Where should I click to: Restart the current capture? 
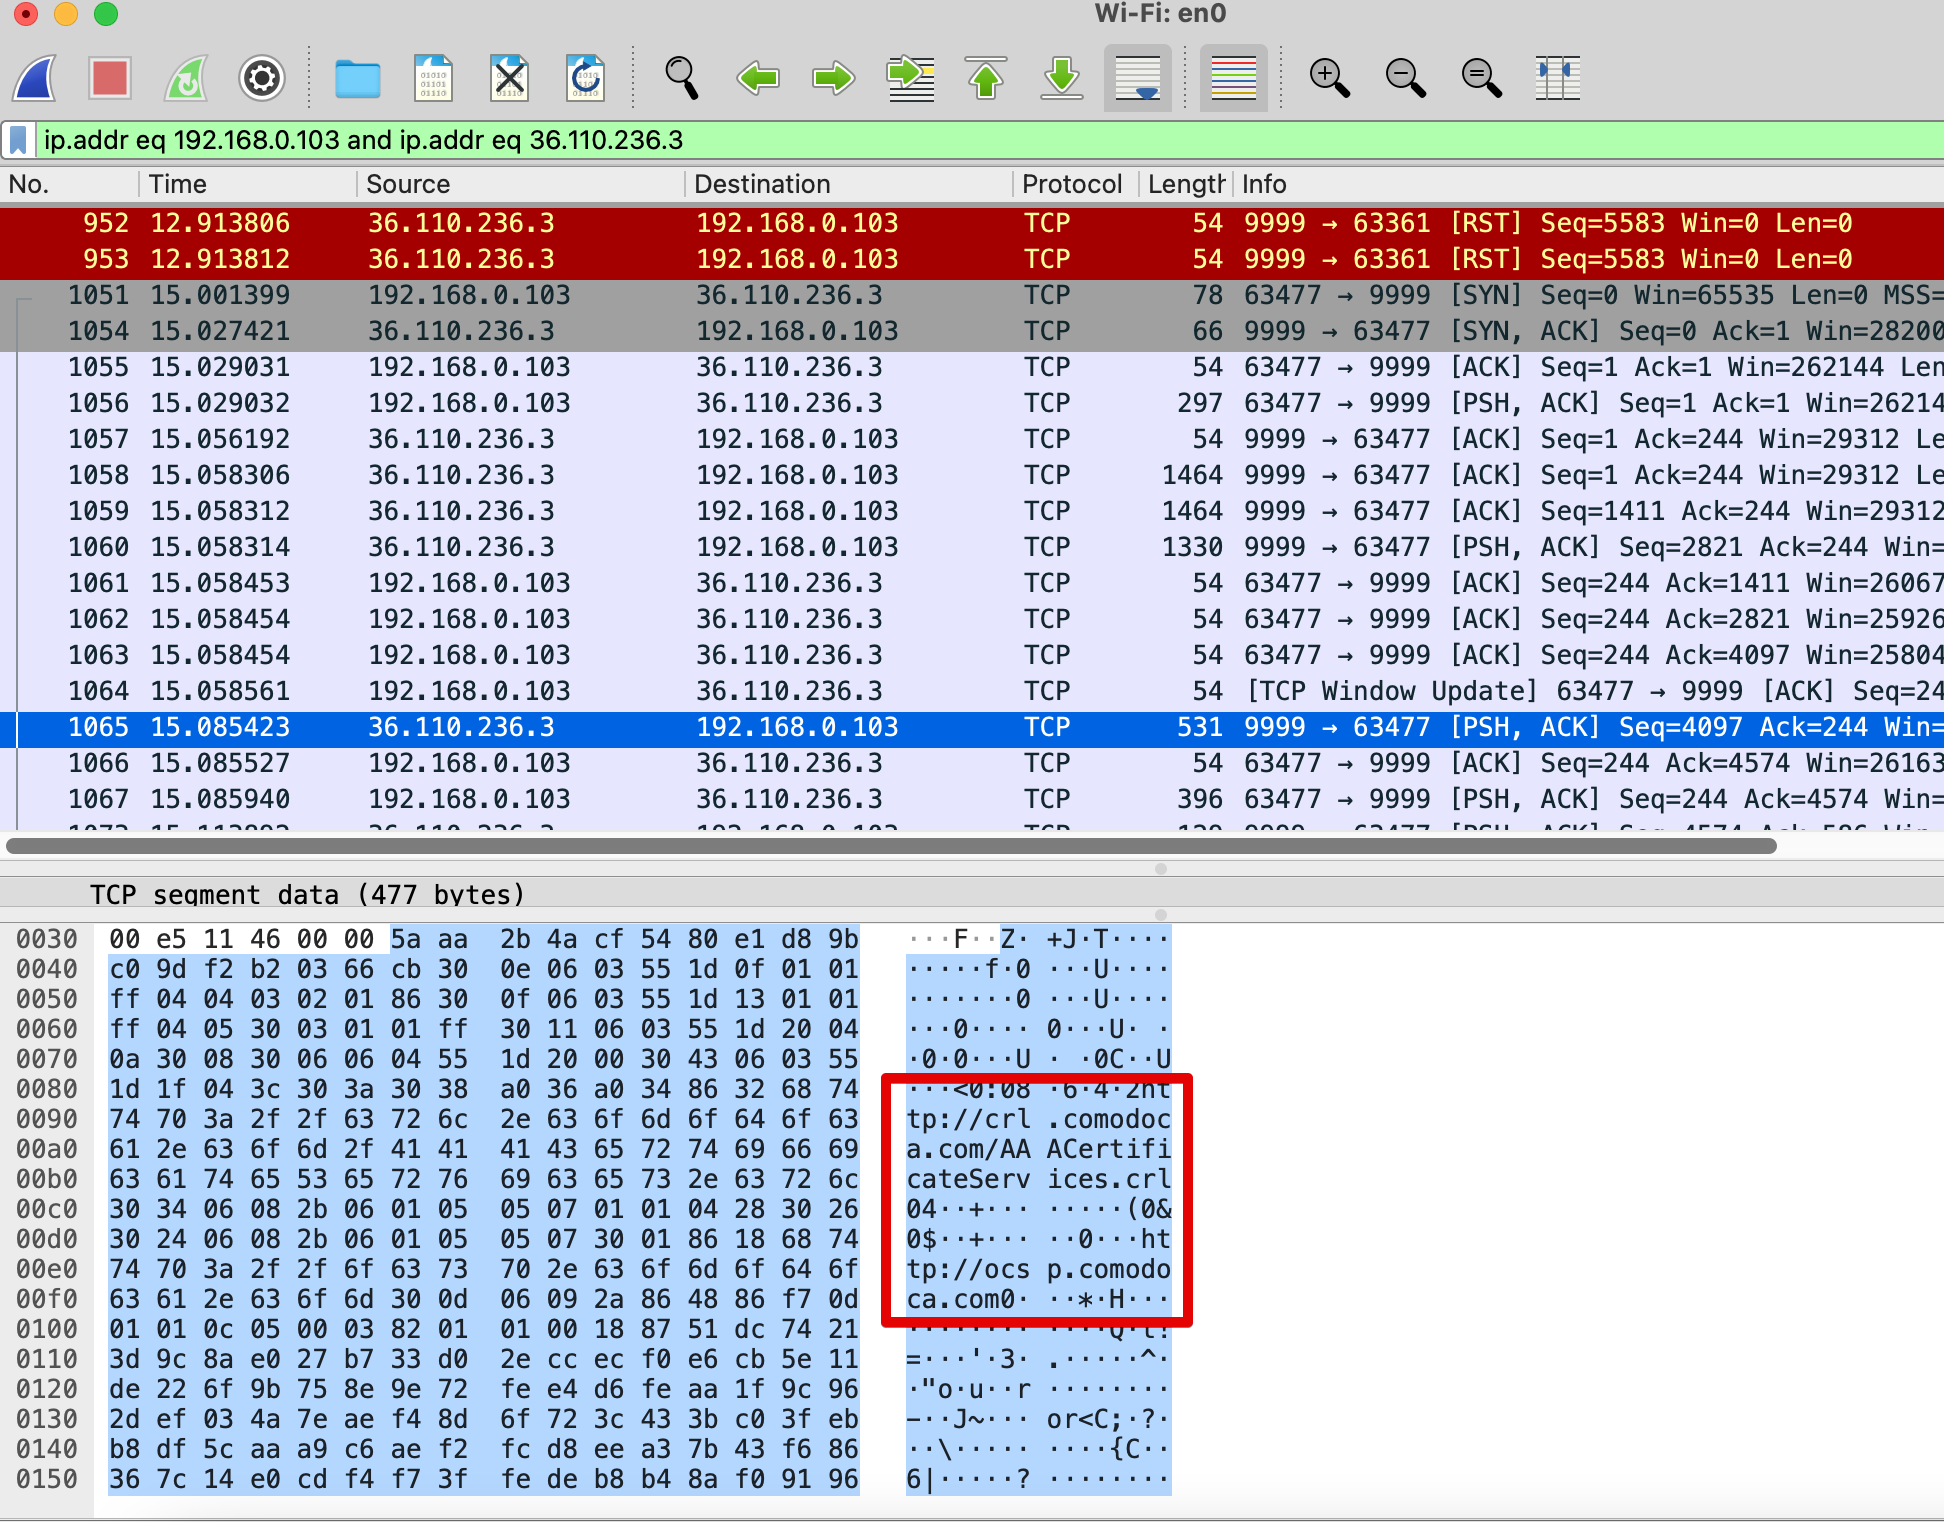pos(186,78)
